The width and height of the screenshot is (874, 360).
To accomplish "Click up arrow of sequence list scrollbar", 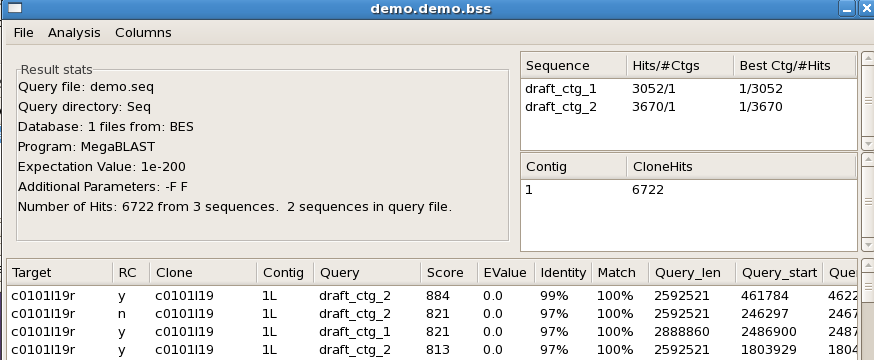I will coord(868,59).
